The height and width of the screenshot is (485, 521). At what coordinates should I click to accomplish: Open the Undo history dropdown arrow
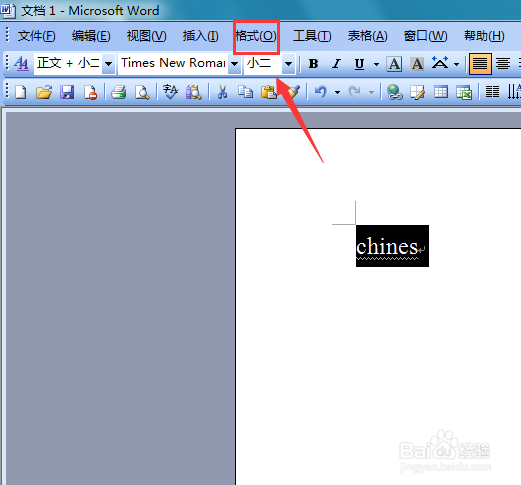(337, 92)
